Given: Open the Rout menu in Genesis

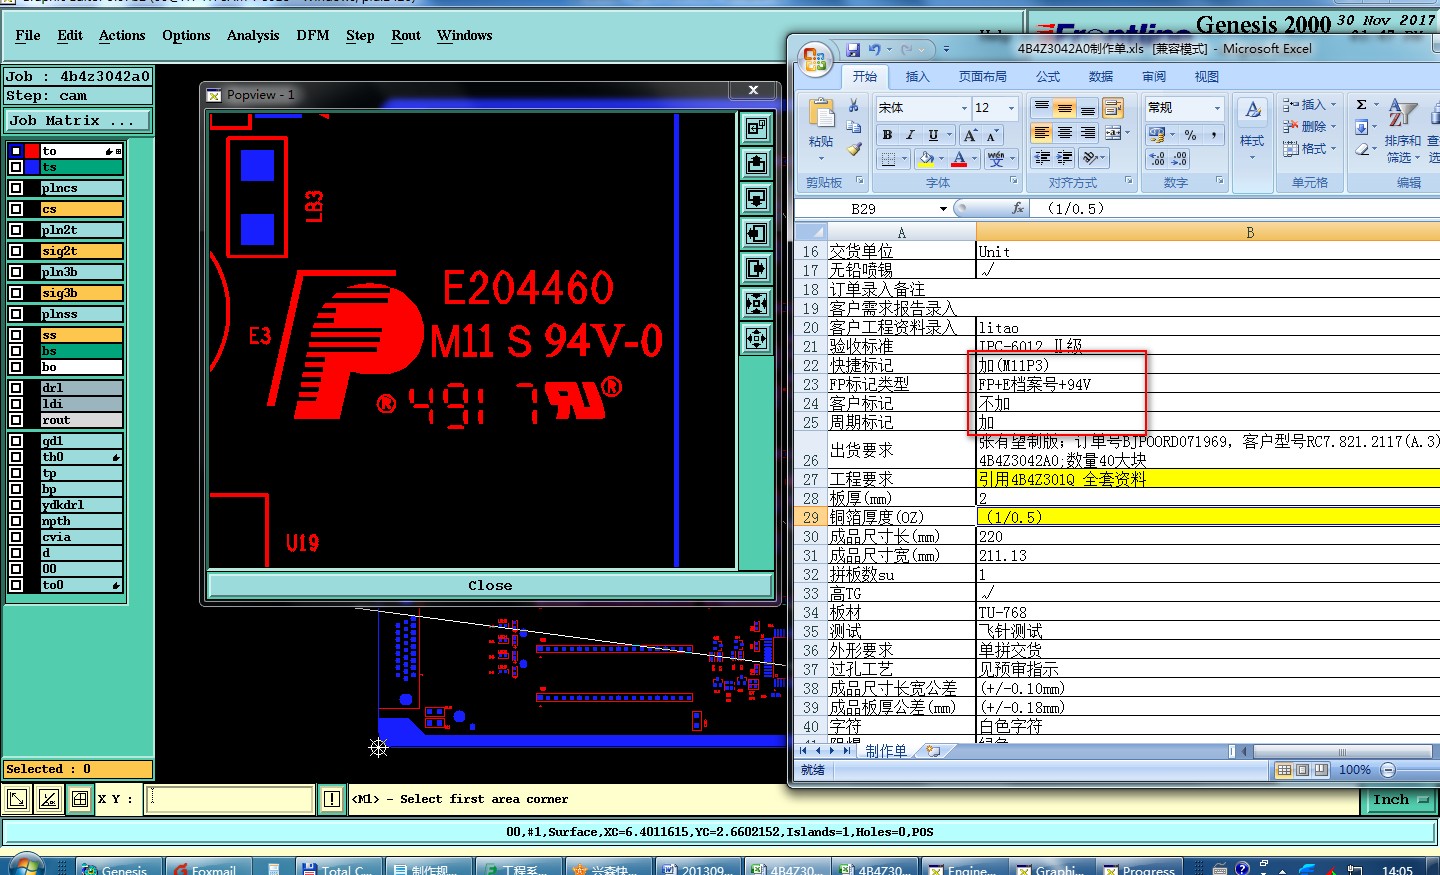Looking at the screenshot, I should (406, 35).
